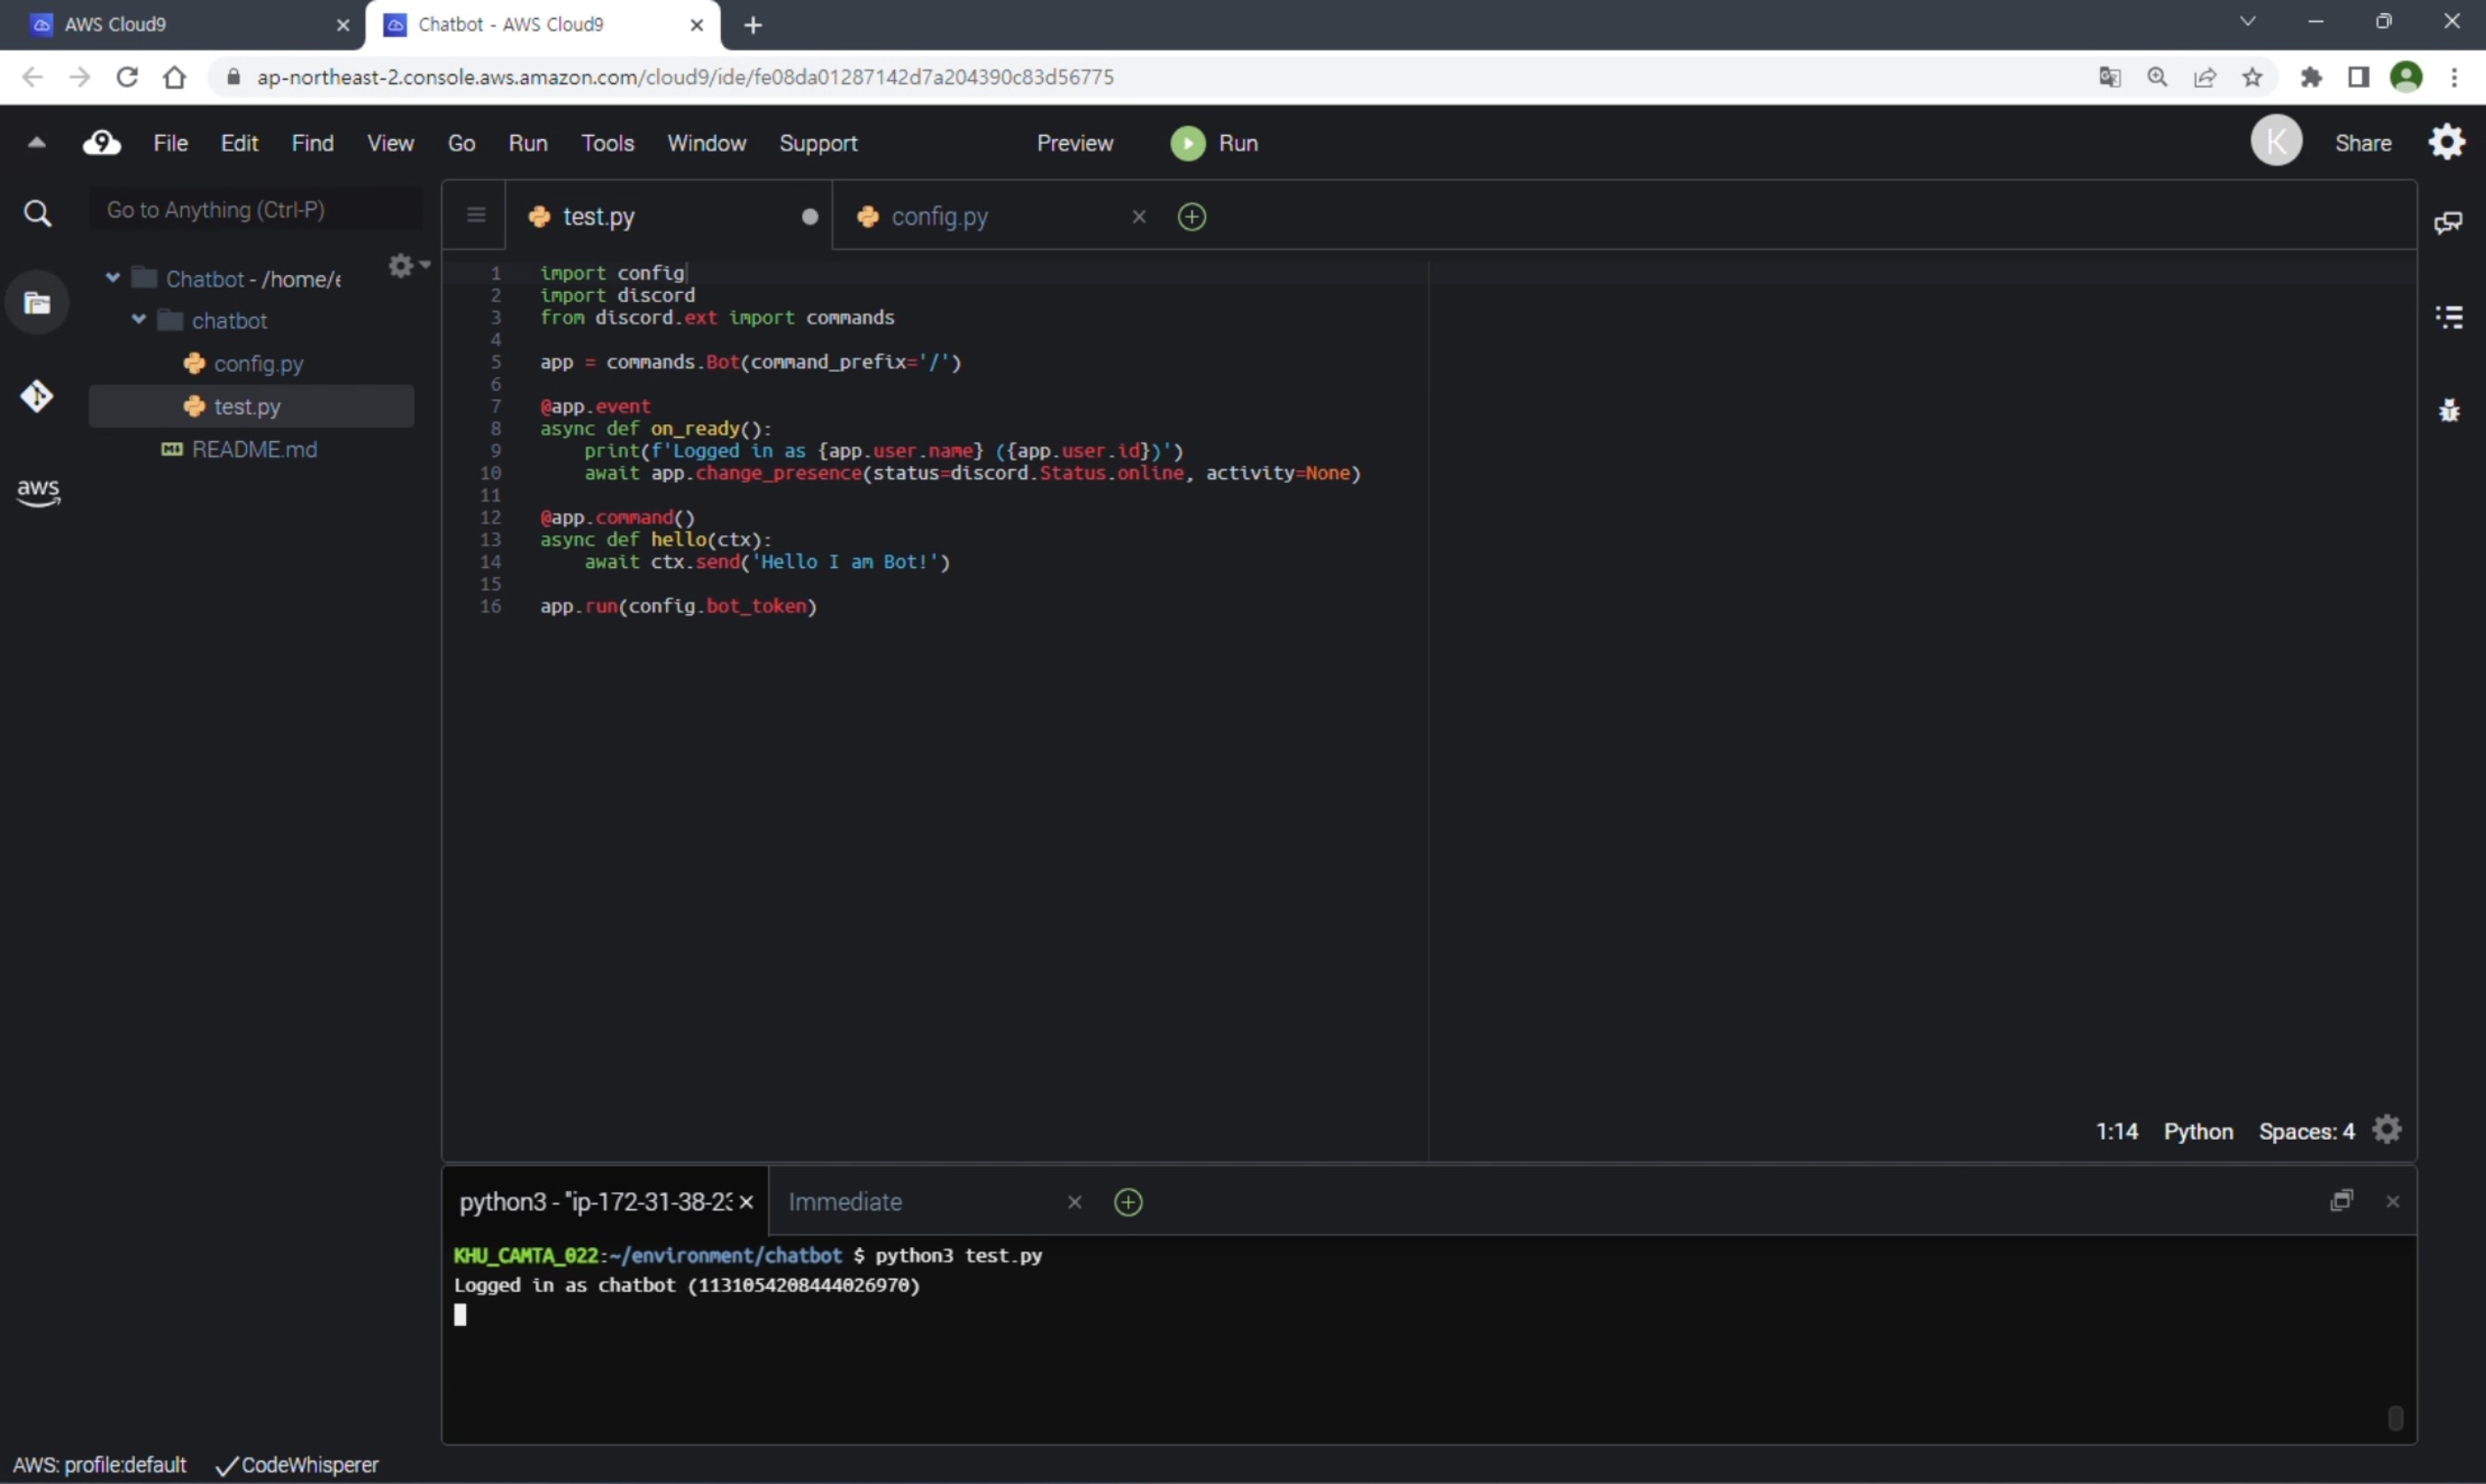Close the unsaved test.py tab dot
The height and width of the screenshot is (1484, 2486).
[x=809, y=216]
